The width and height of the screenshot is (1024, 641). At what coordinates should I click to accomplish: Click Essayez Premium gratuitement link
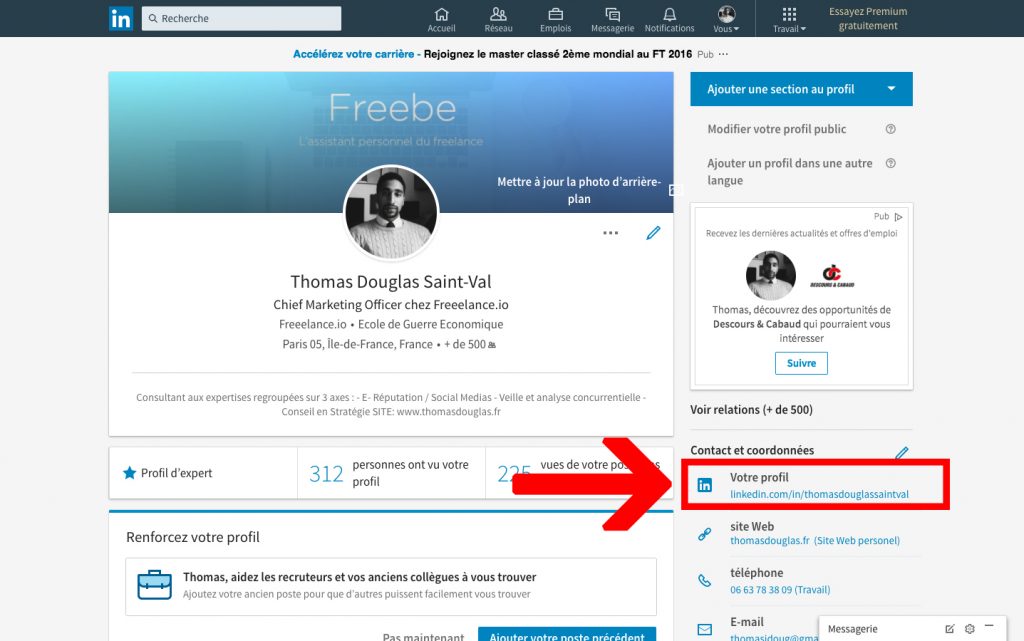point(868,18)
